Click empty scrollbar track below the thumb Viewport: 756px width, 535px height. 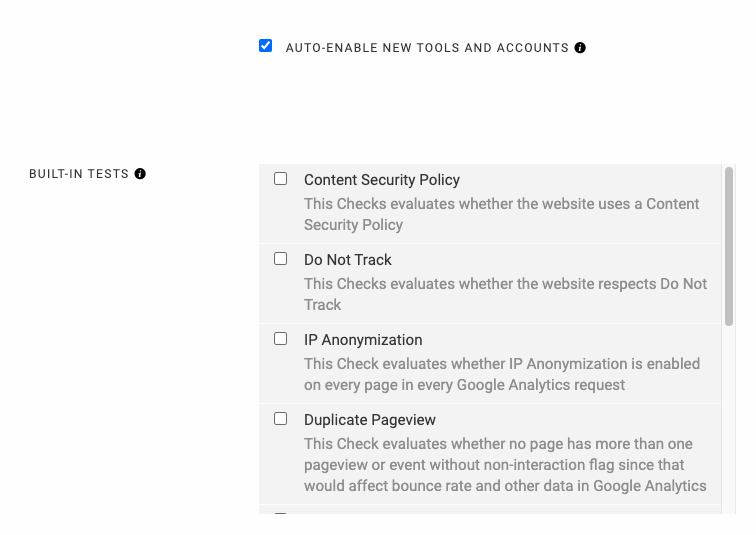[729, 419]
